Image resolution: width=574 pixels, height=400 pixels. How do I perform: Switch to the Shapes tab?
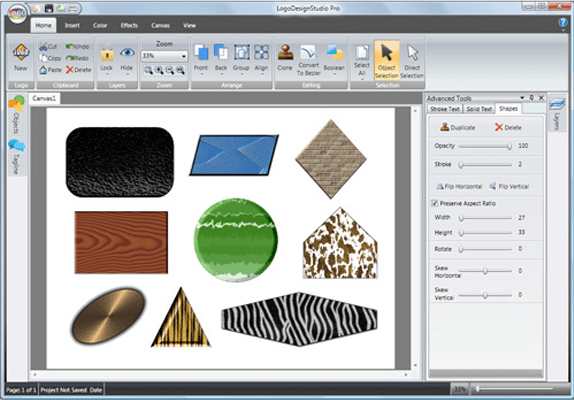click(508, 108)
